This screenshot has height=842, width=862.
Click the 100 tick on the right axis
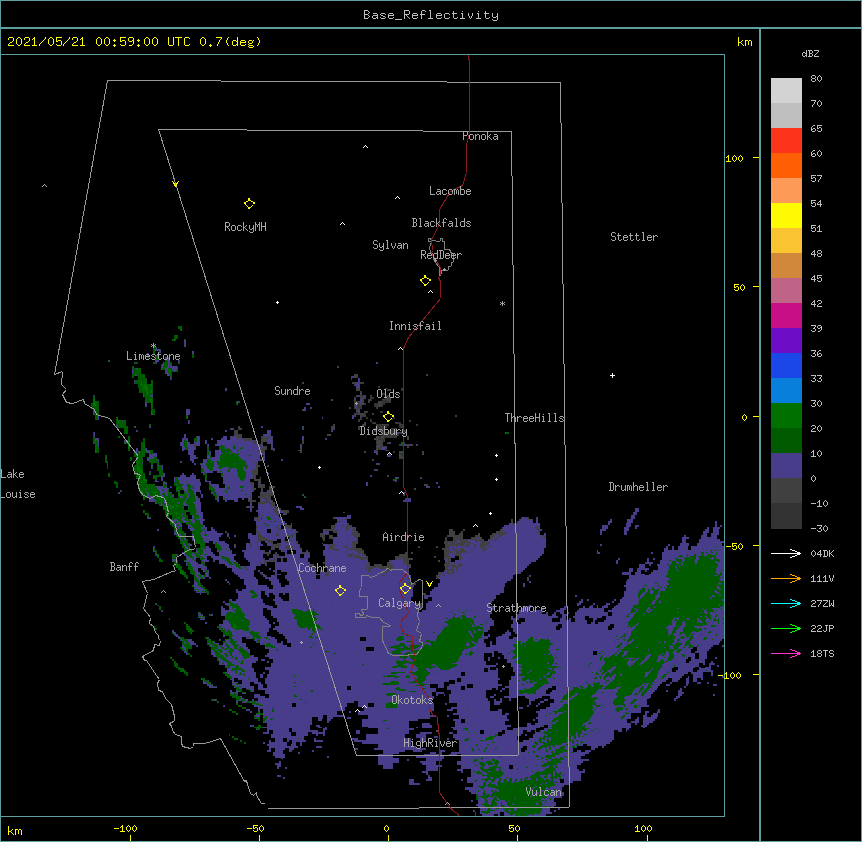click(734, 158)
